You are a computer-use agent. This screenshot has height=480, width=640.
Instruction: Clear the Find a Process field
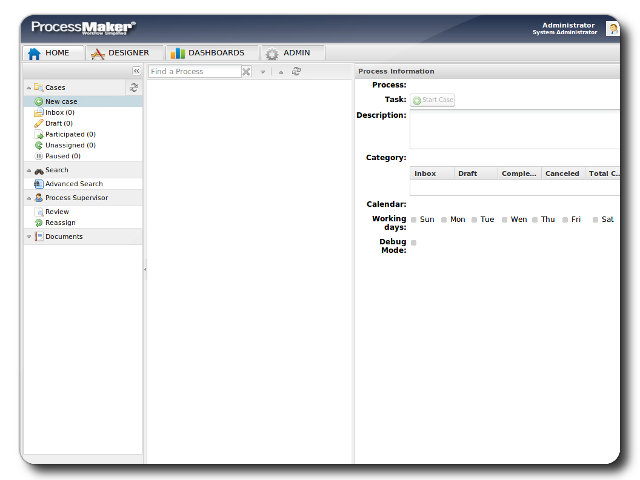(246, 72)
